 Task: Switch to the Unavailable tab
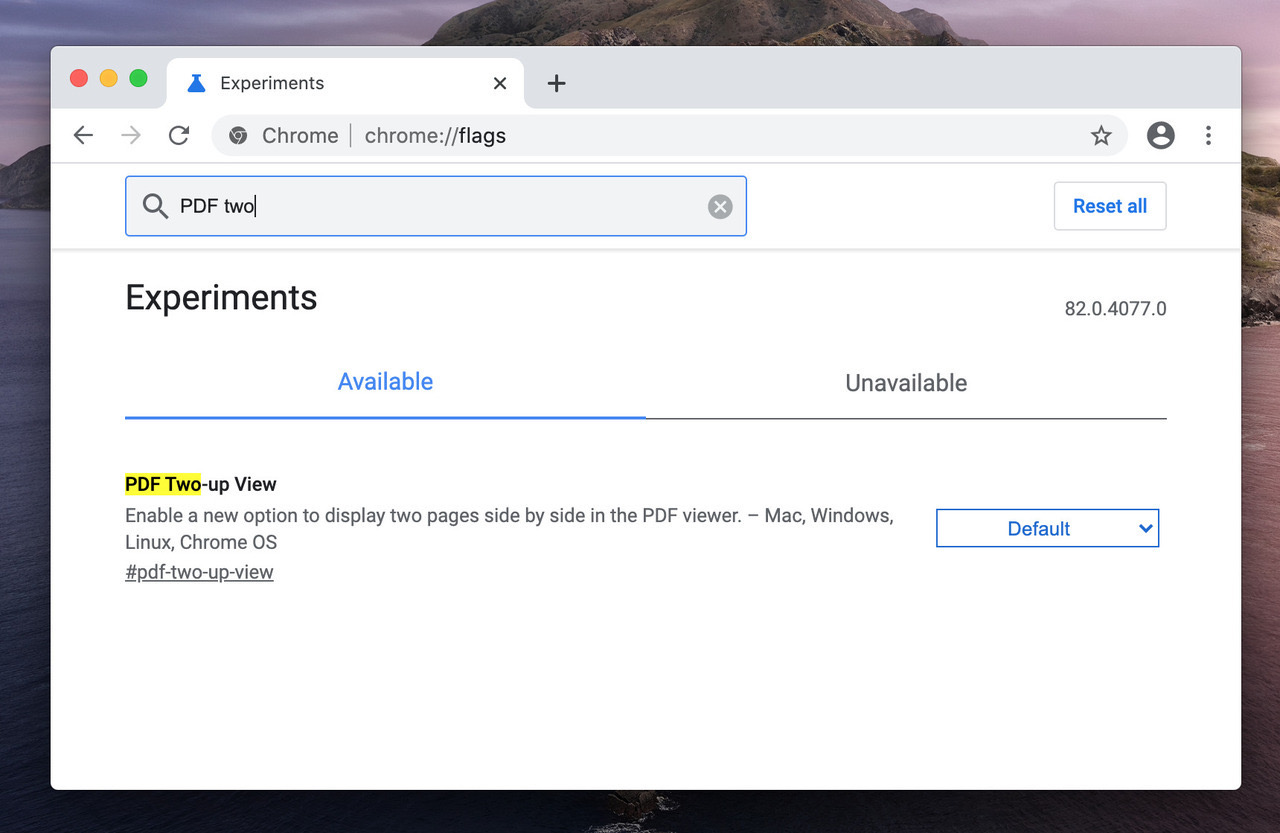pyautogui.click(x=906, y=383)
